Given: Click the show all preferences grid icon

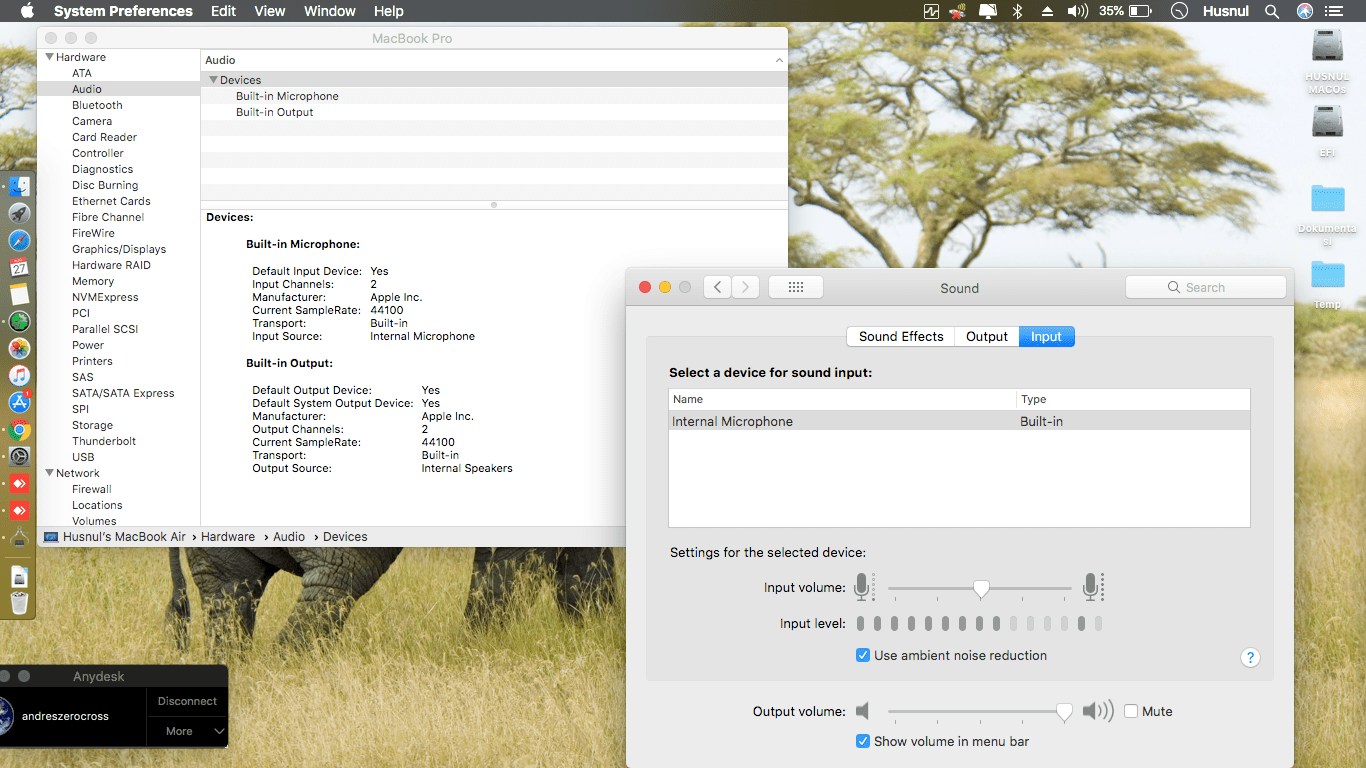Looking at the screenshot, I should tap(796, 287).
